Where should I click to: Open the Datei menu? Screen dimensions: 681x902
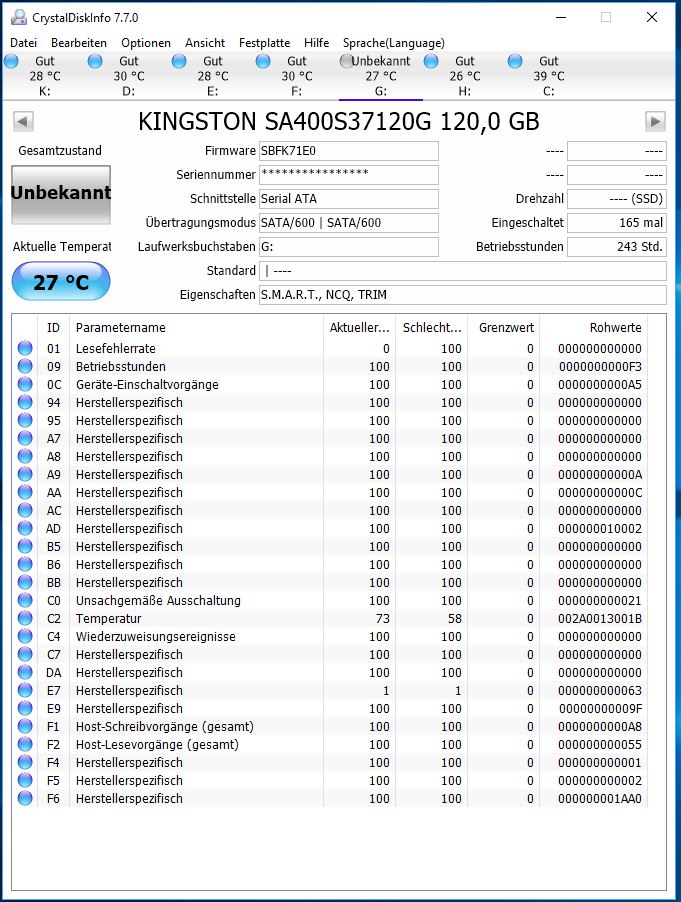click(24, 43)
